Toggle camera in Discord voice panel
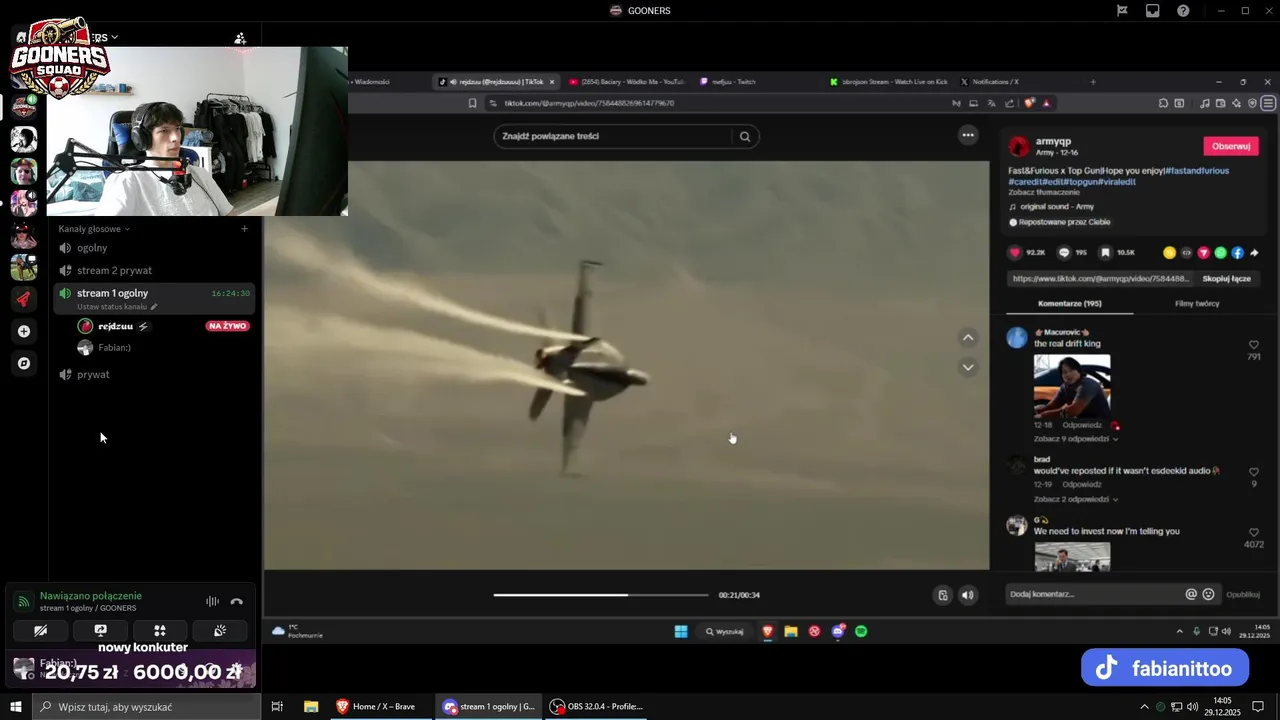The height and width of the screenshot is (720, 1280). [x=40, y=630]
